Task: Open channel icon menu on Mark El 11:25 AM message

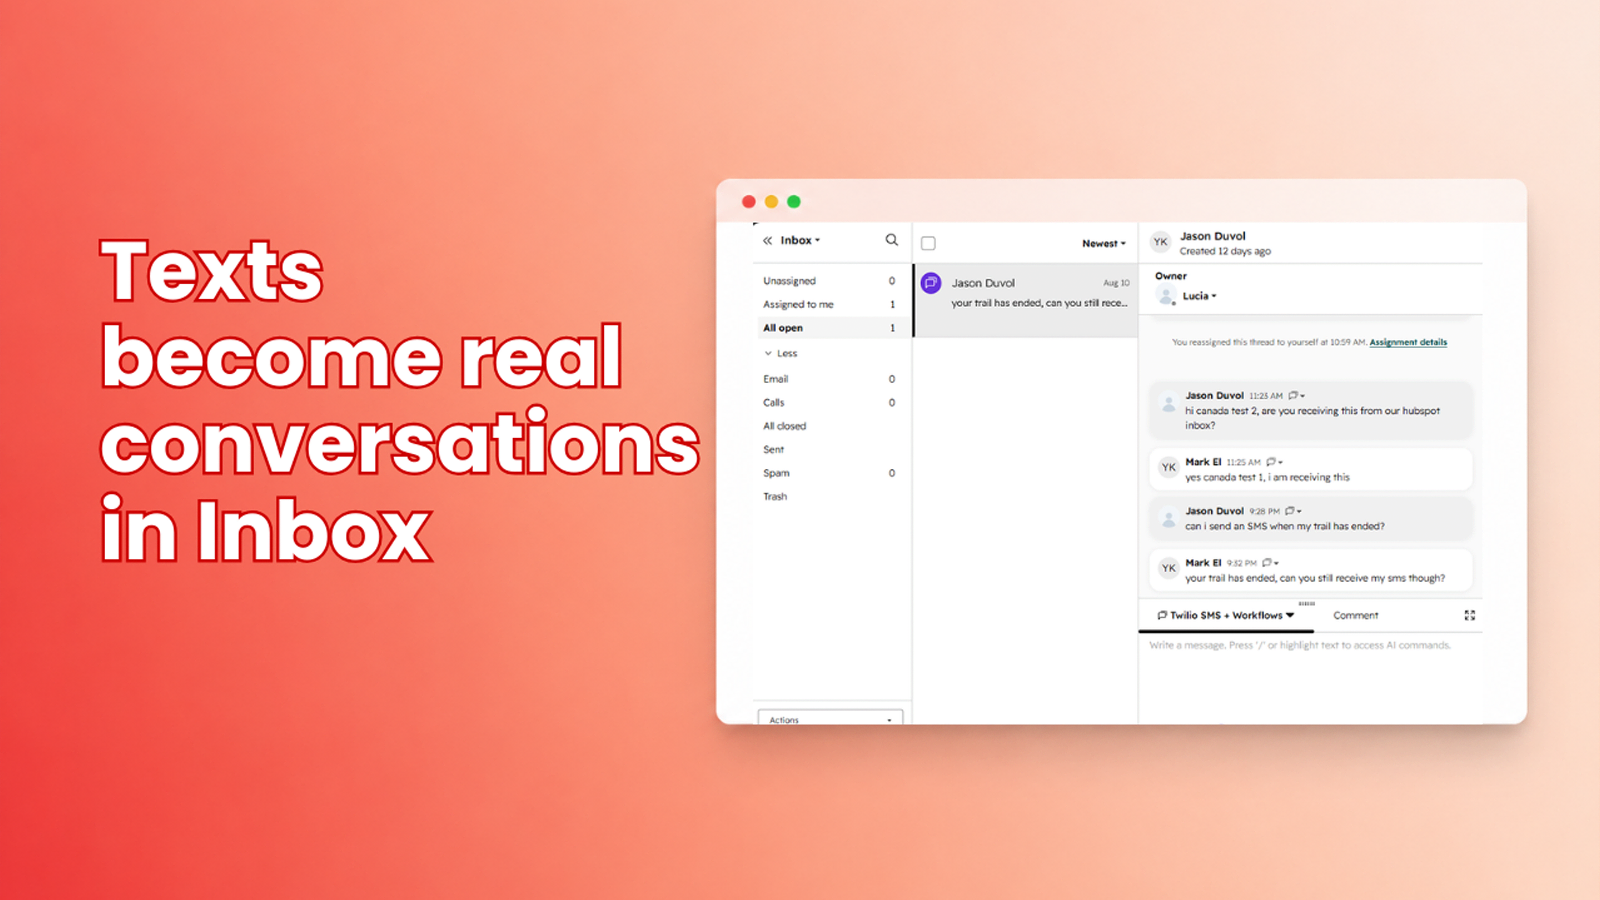Action: click(x=1274, y=462)
